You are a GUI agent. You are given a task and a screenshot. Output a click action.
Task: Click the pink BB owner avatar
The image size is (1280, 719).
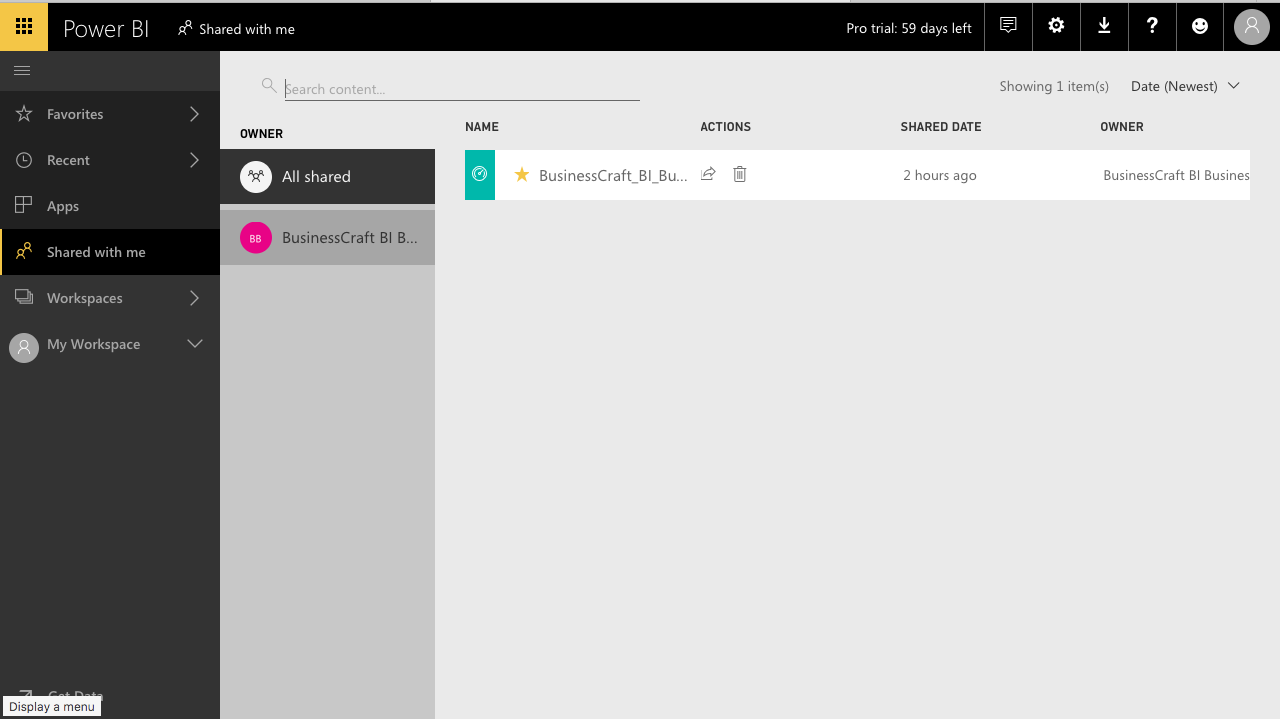click(x=256, y=238)
